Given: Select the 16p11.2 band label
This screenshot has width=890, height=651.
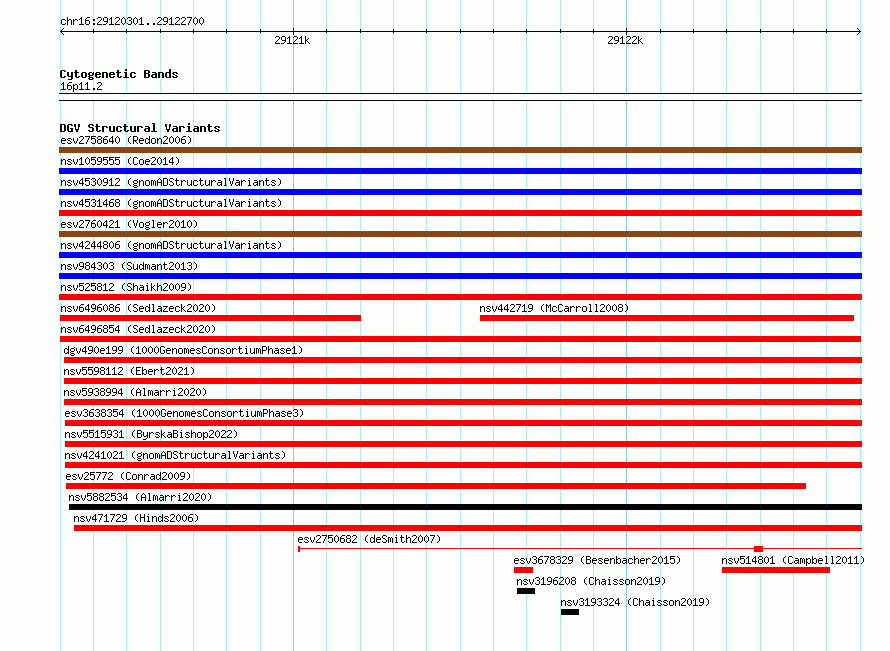Looking at the screenshot, I should click(81, 86).
